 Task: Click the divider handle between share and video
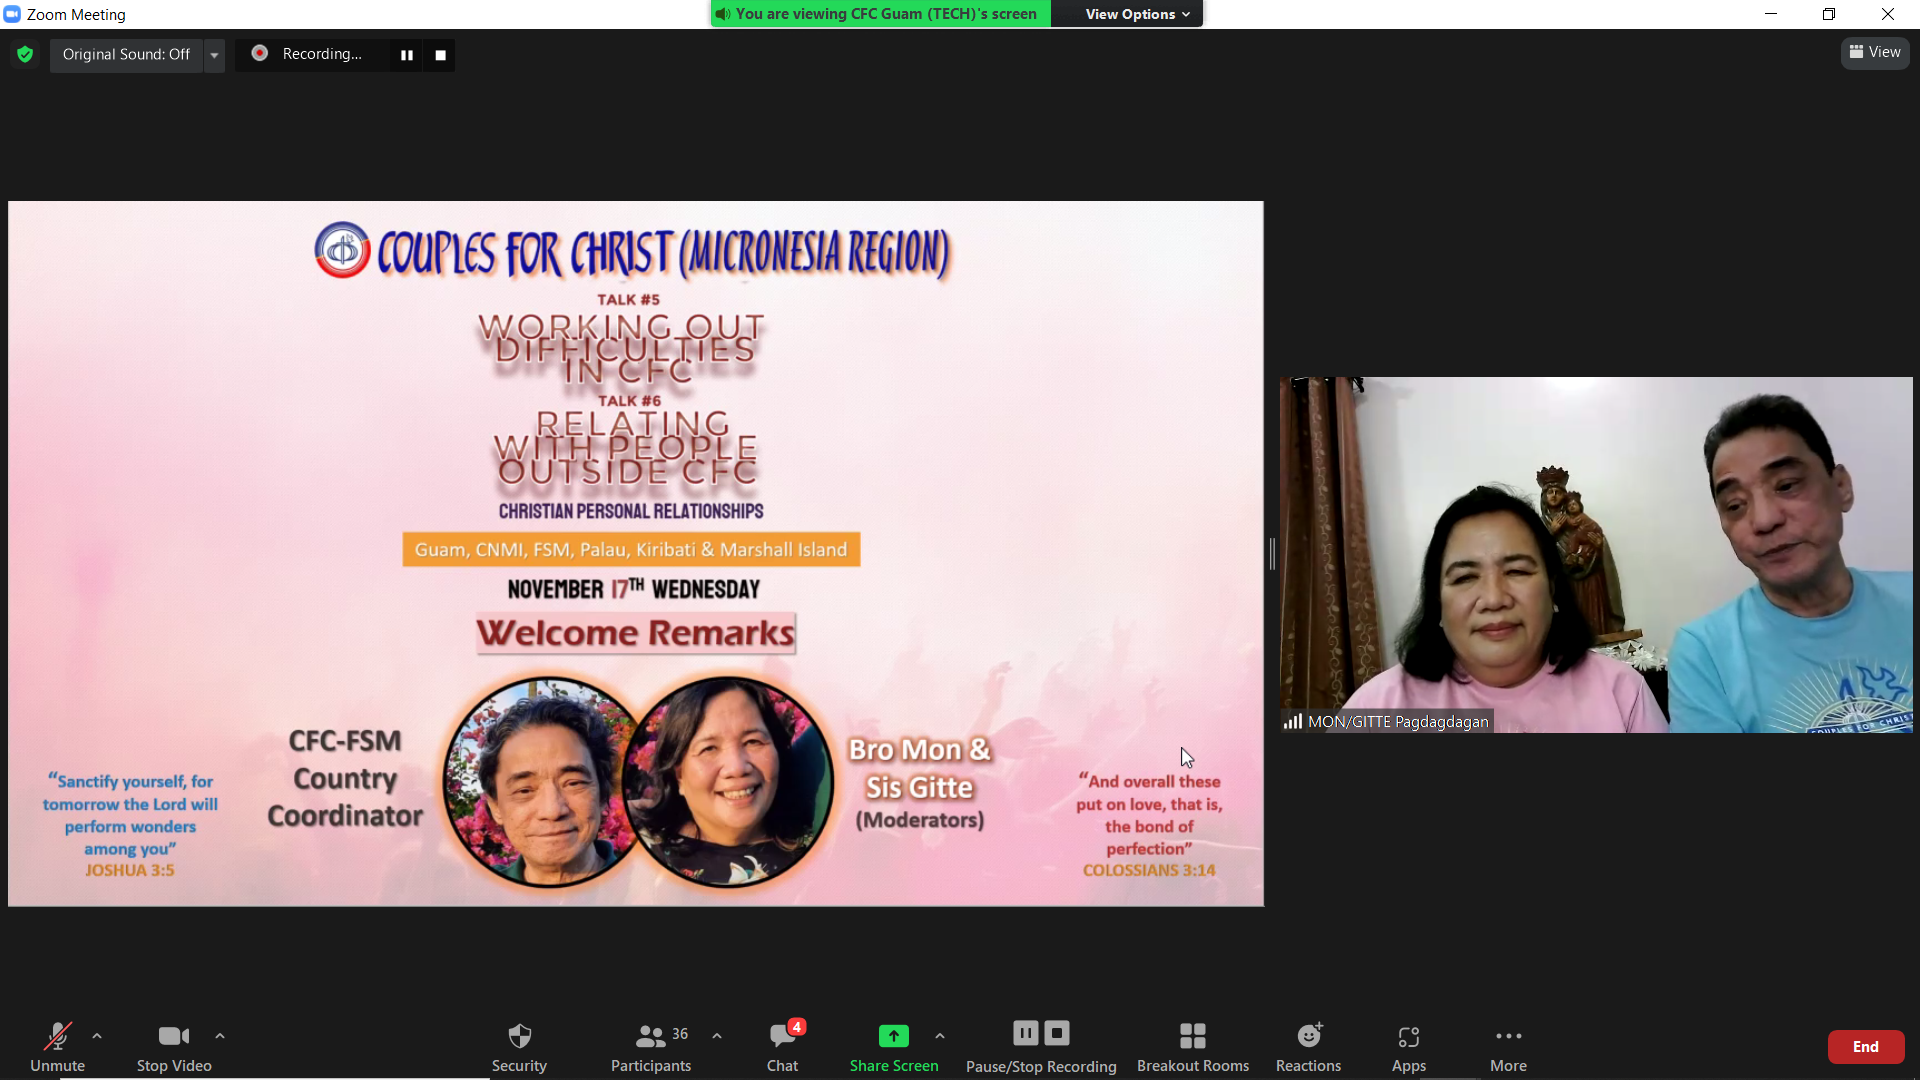[x=1272, y=553]
